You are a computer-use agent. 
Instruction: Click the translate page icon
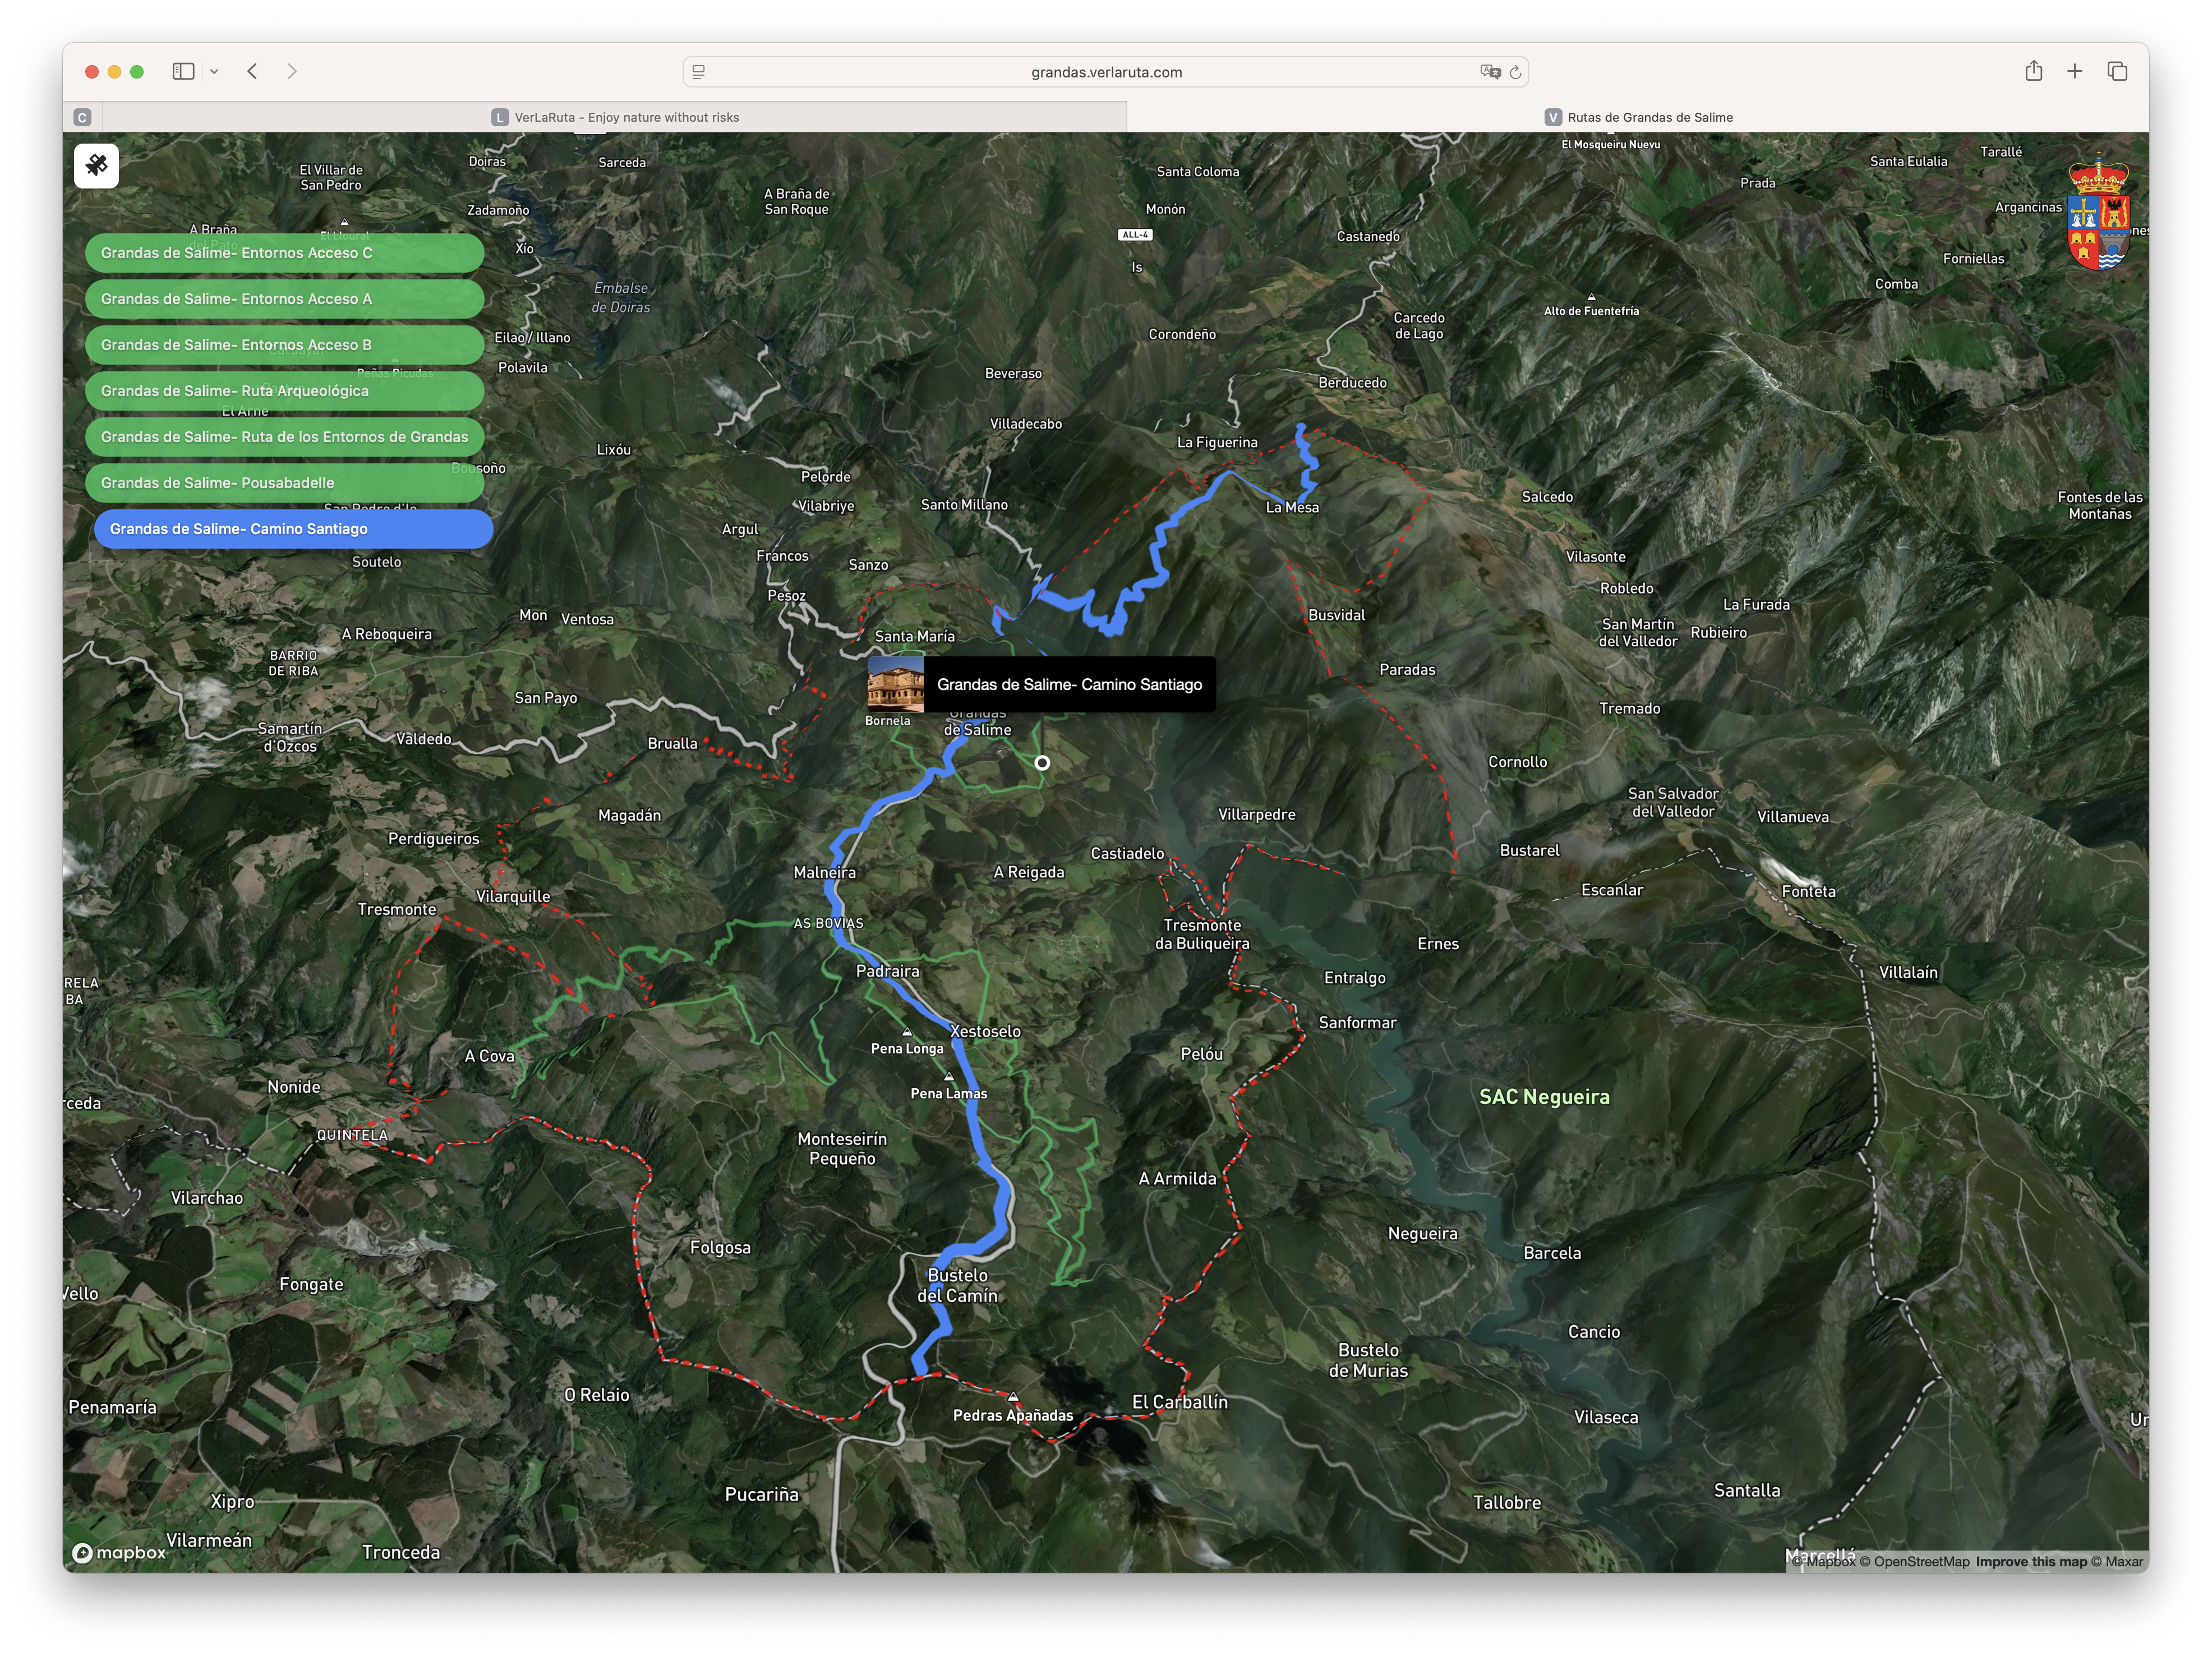tap(1490, 72)
